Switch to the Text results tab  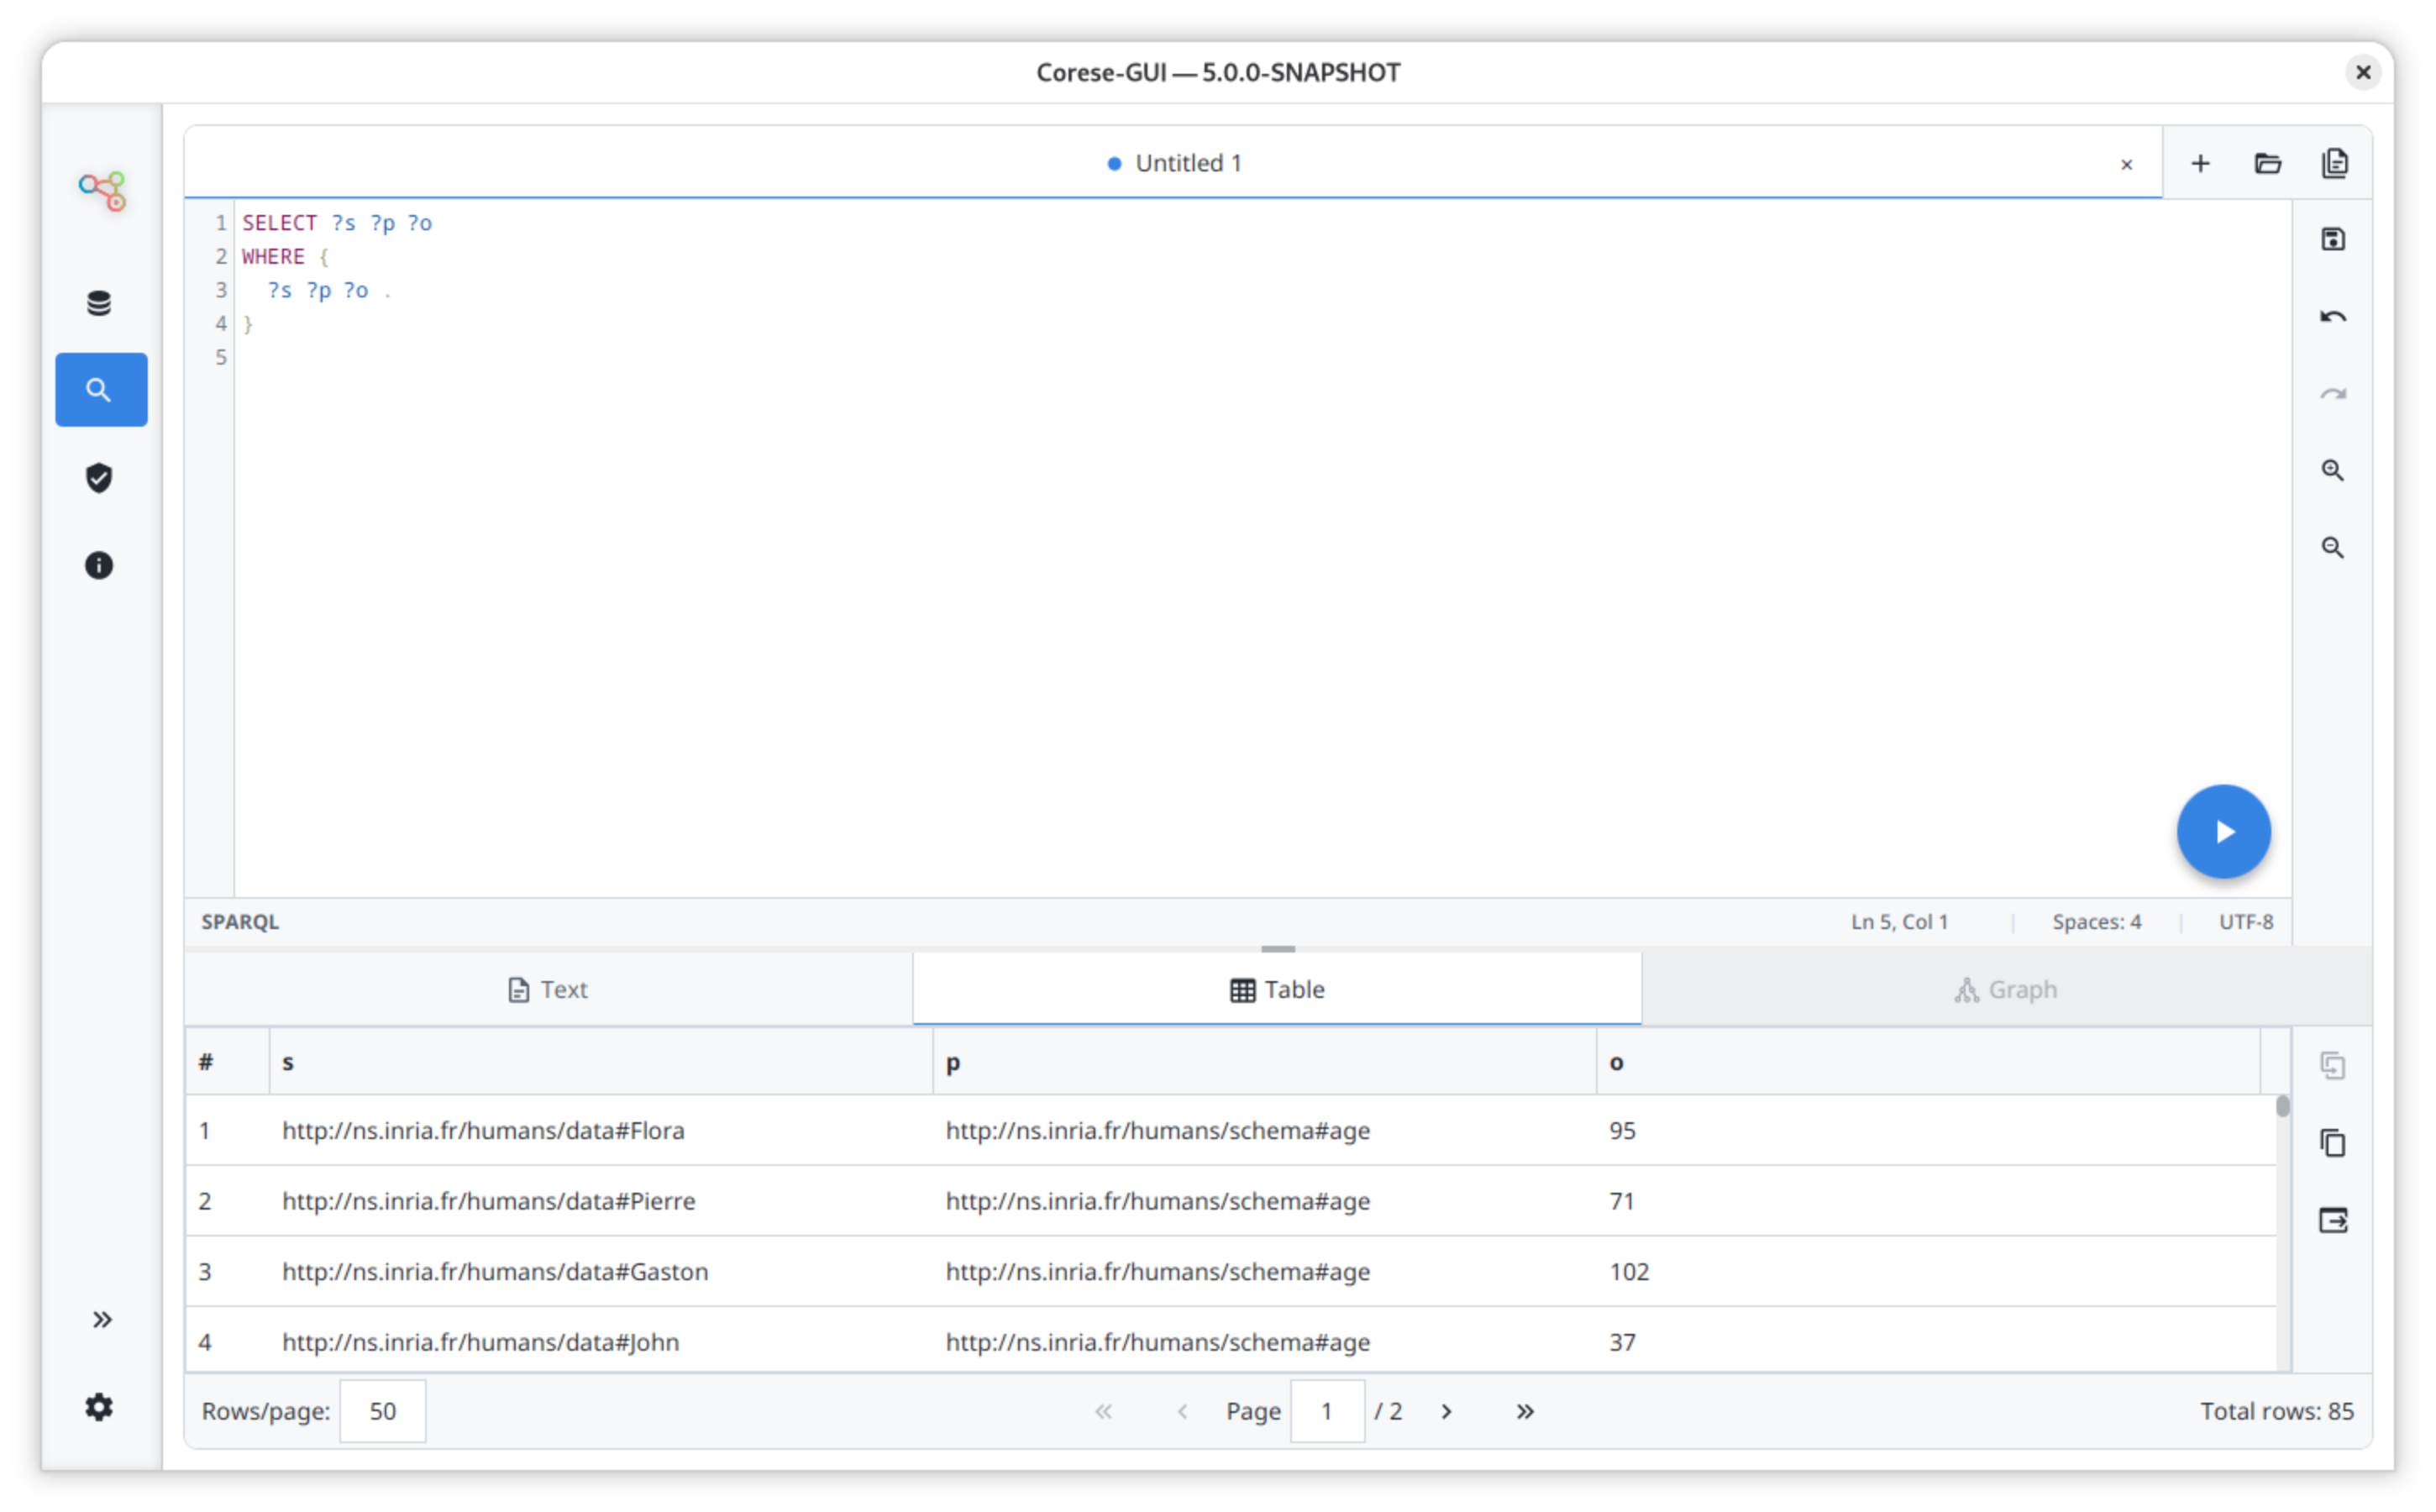548,989
